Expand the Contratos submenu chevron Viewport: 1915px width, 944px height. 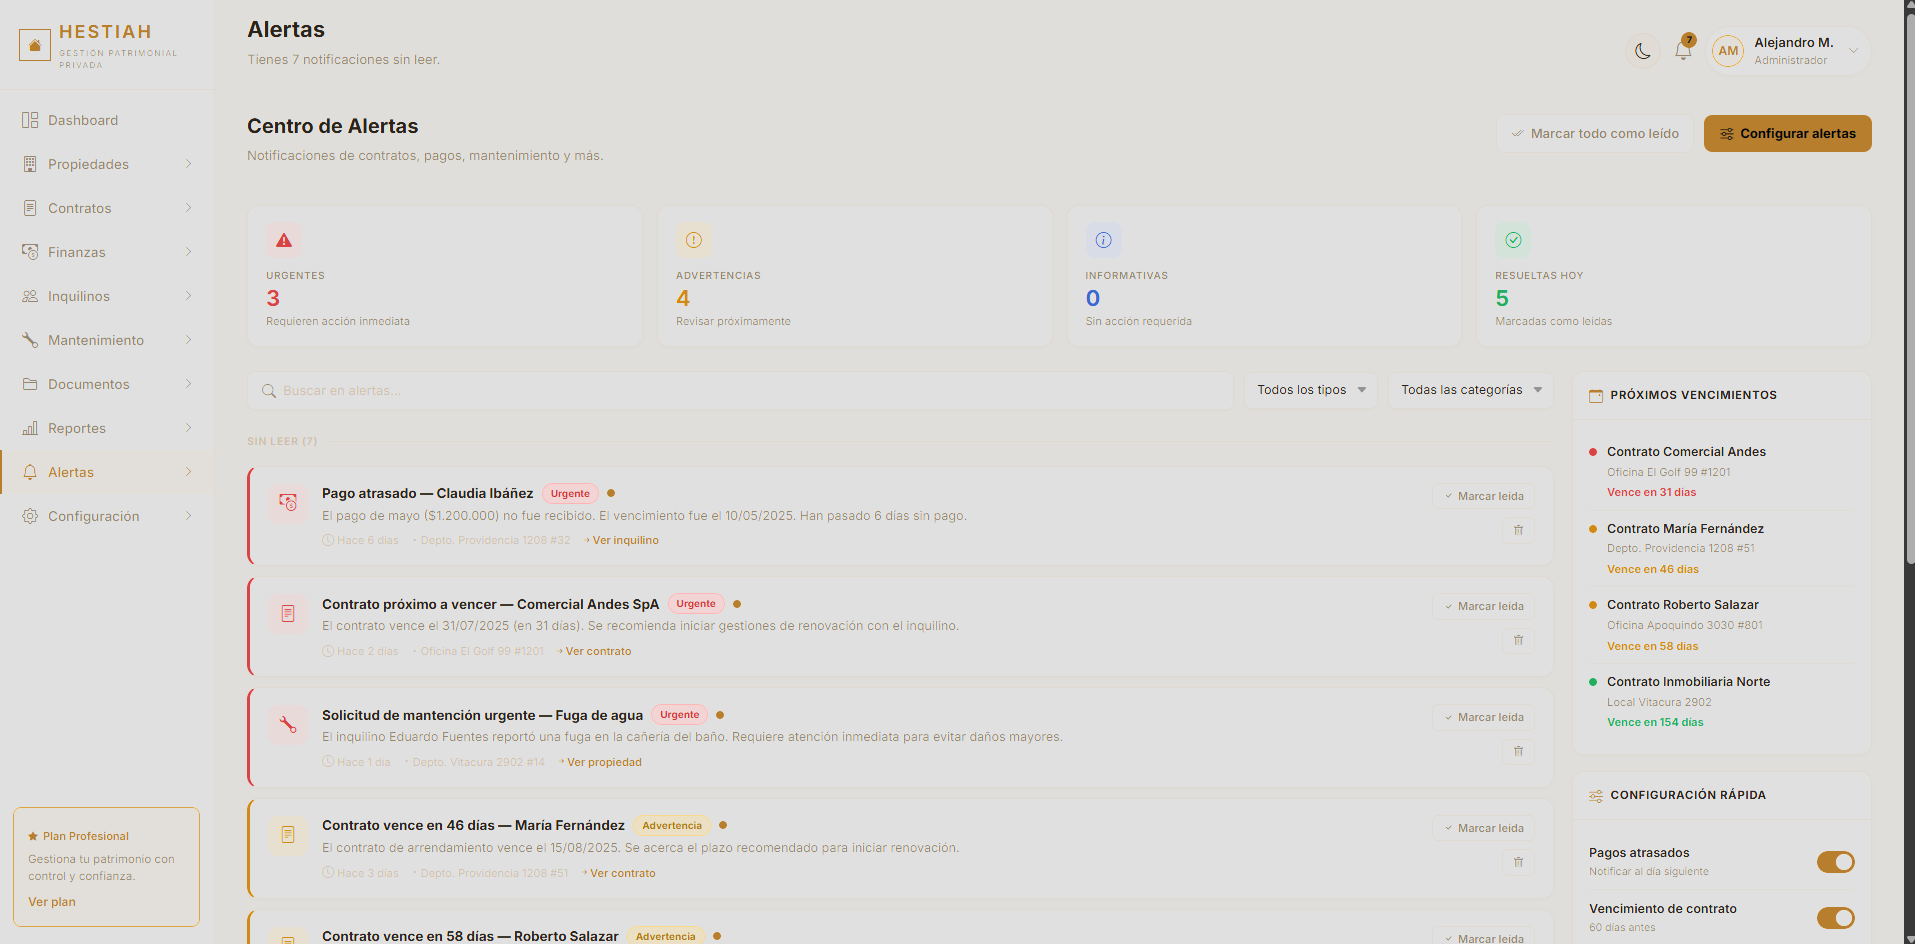188,208
